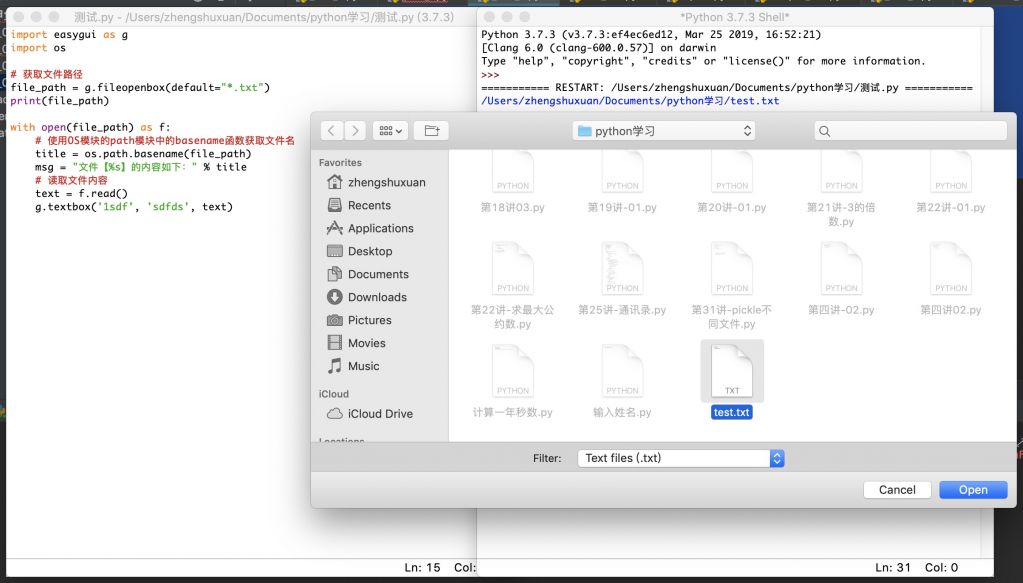
Task: Select iCloud Drive in the sidebar
Action: coord(380,413)
